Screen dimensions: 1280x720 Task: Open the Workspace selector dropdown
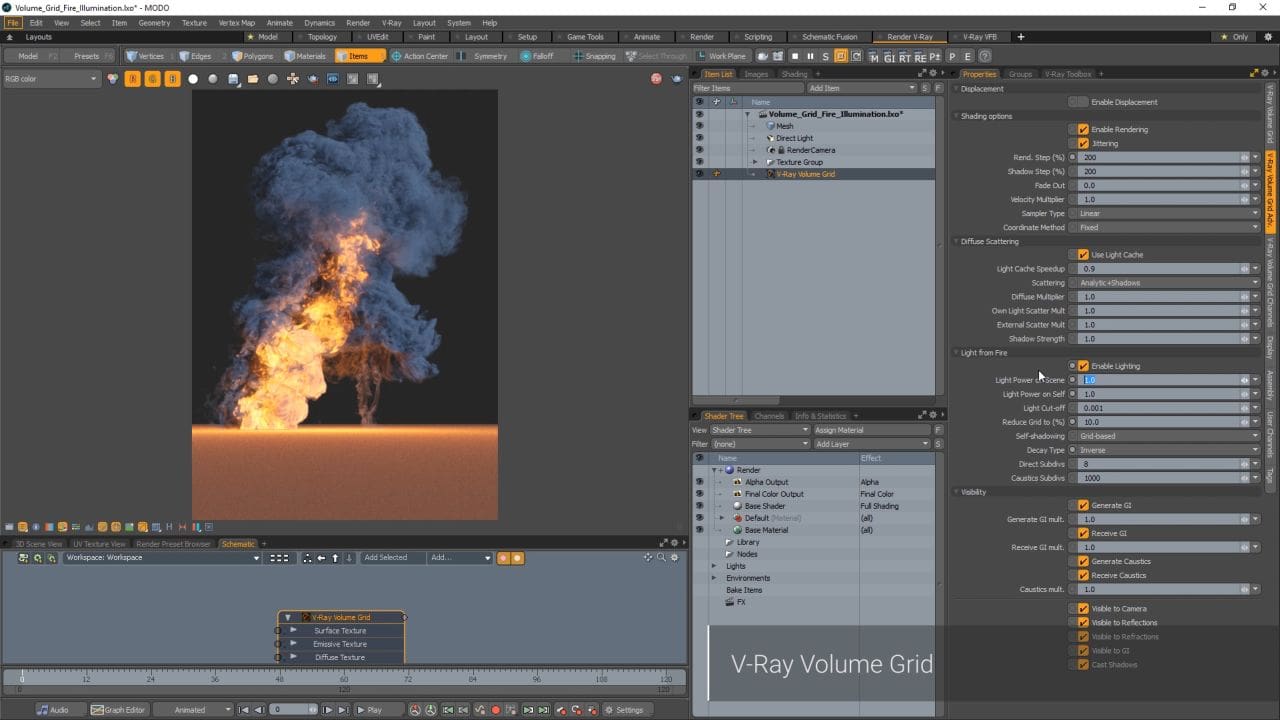pyautogui.click(x=162, y=558)
